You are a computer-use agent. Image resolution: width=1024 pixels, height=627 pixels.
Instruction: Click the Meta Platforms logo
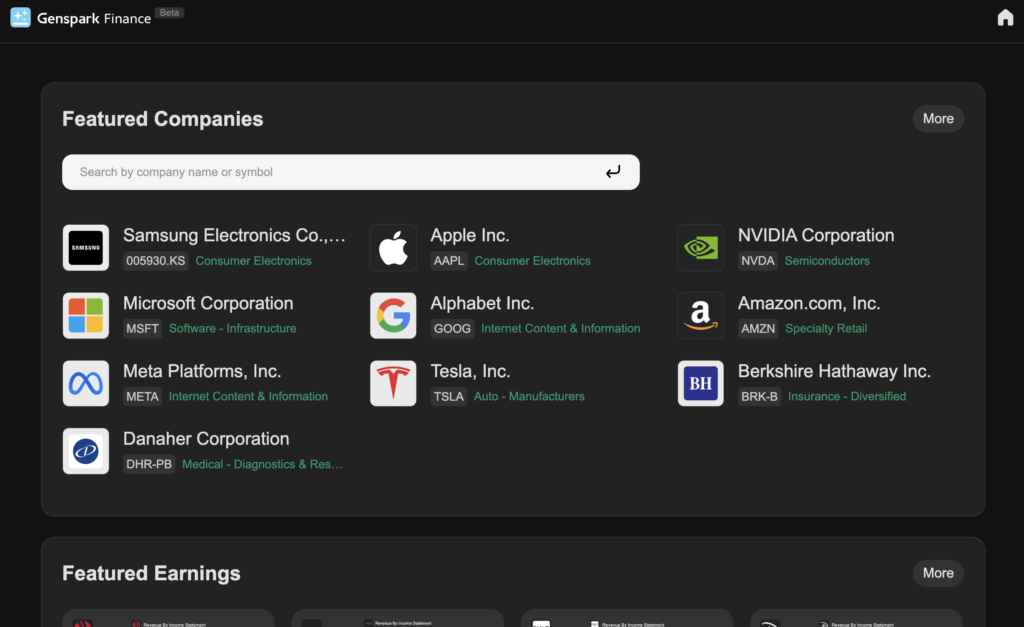pos(86,384)
